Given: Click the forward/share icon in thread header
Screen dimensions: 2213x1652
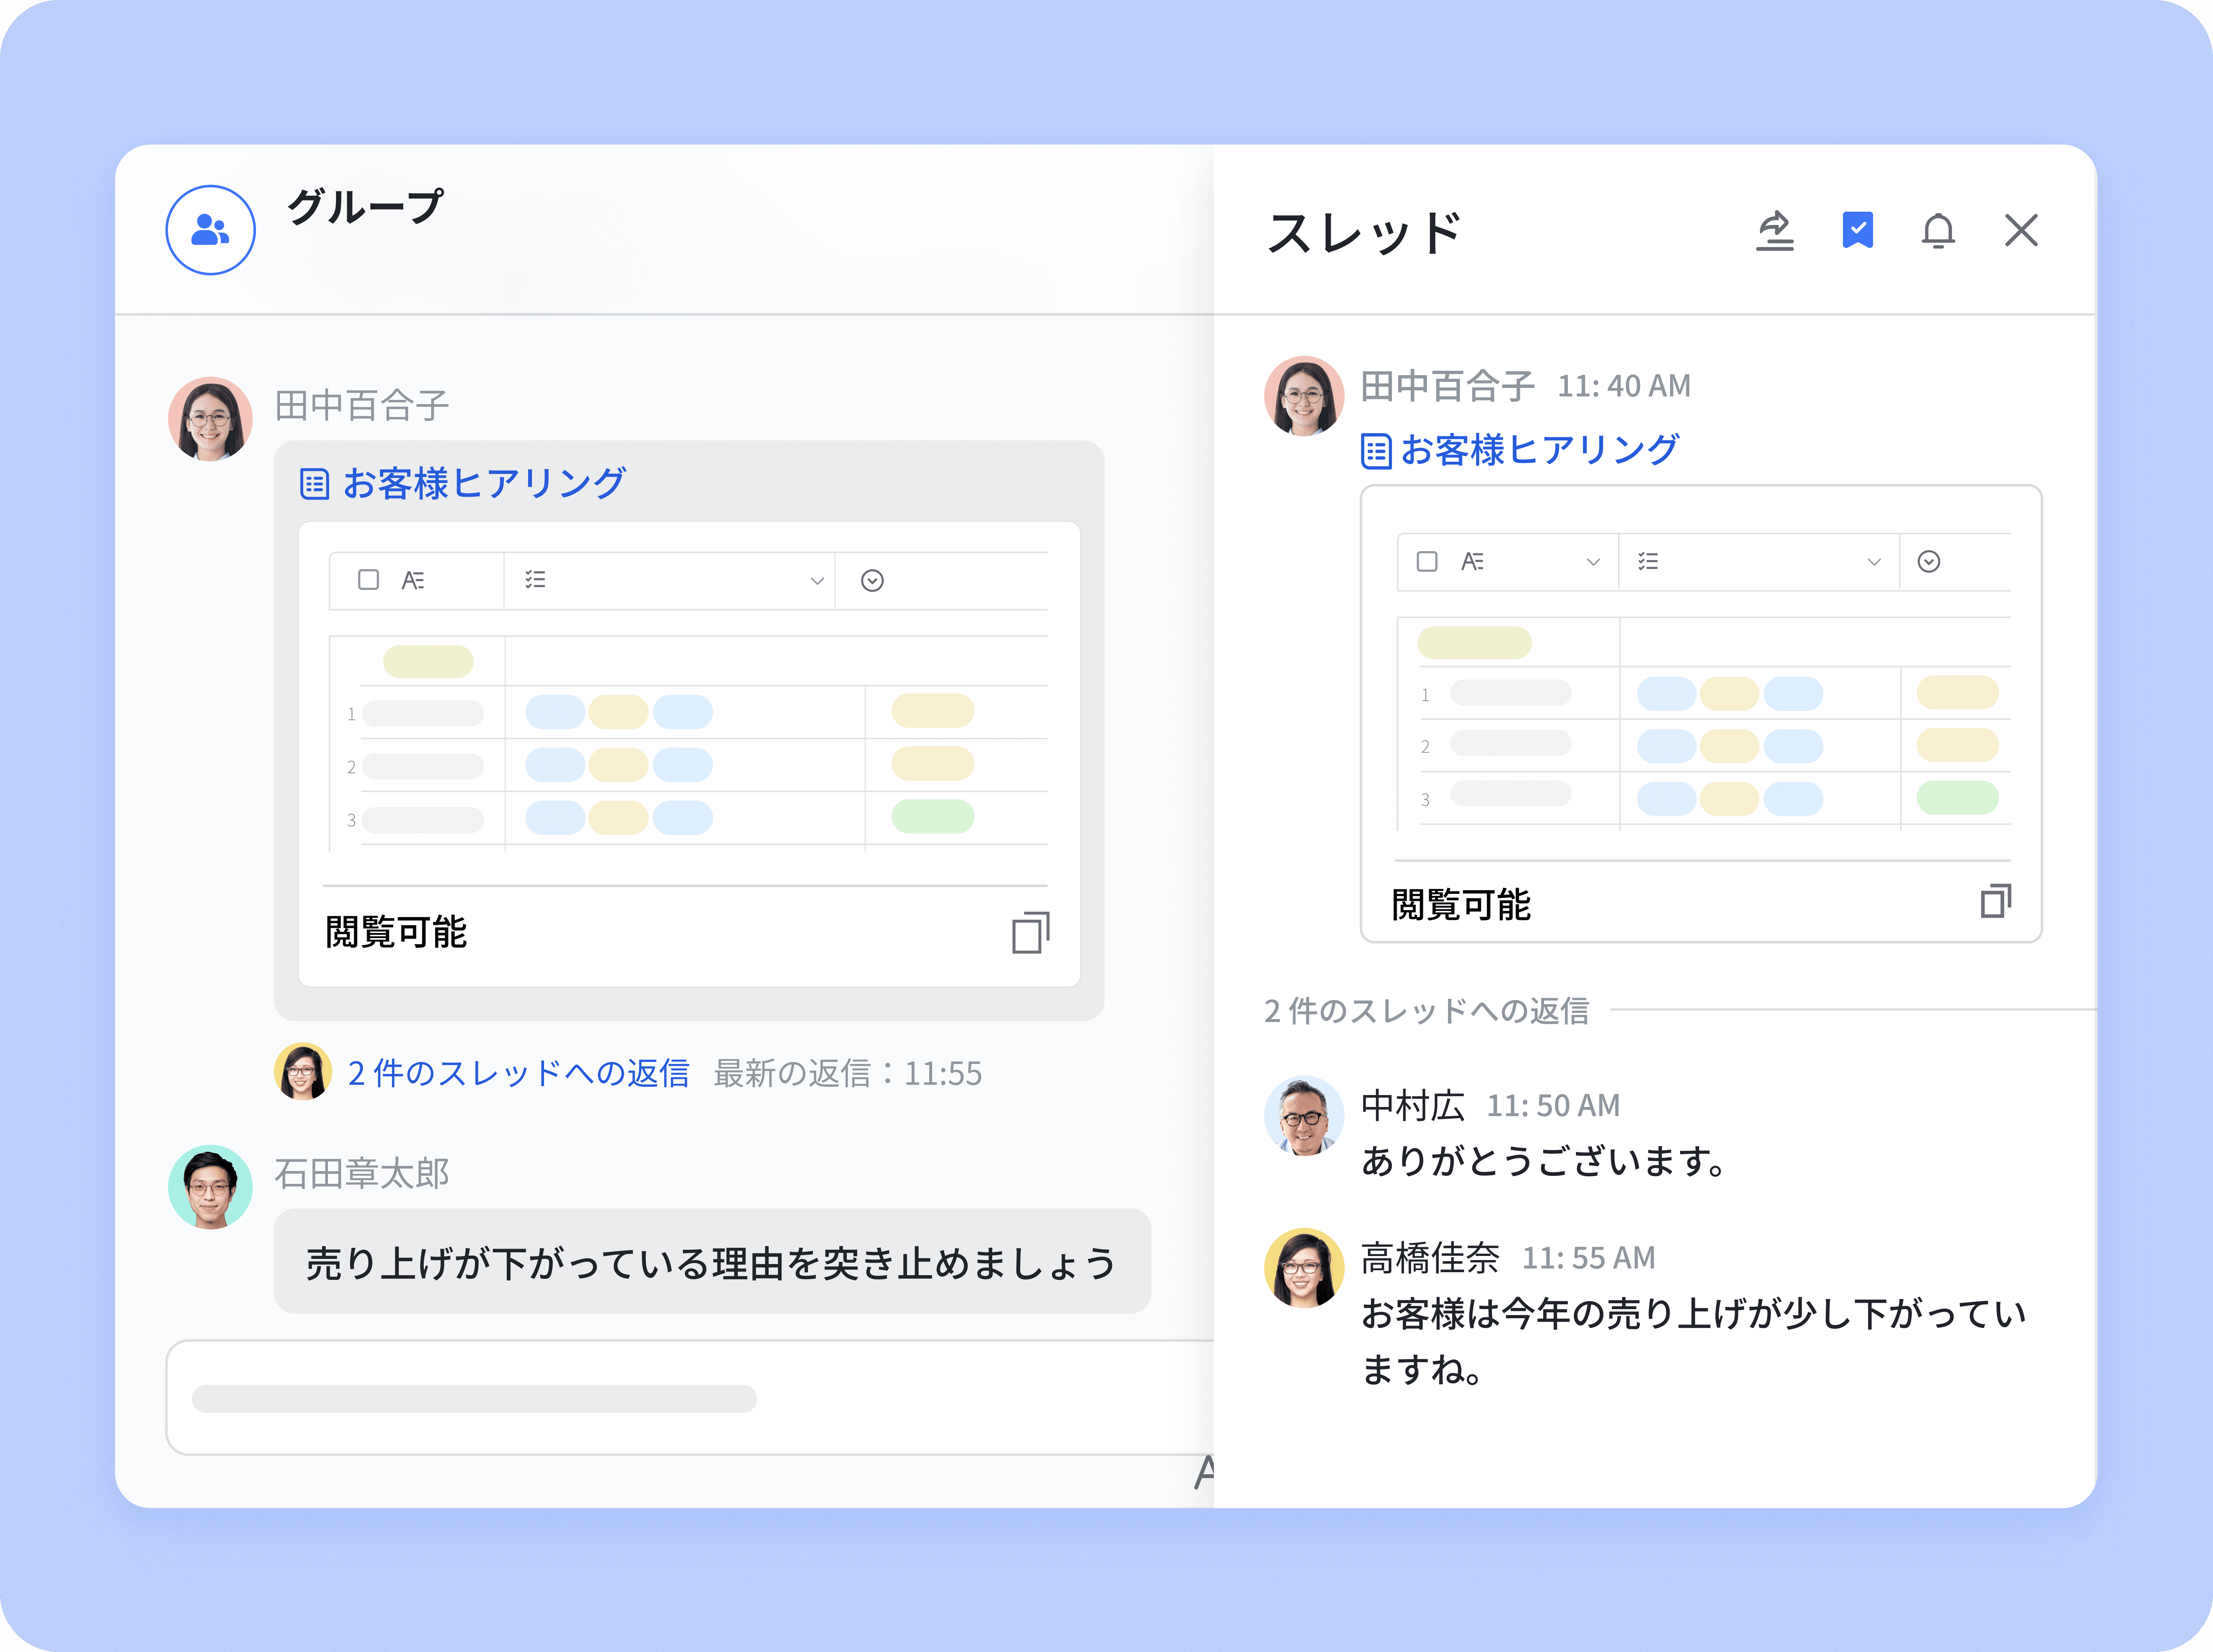Looking at the screenshot, I should click(1774, 231).
